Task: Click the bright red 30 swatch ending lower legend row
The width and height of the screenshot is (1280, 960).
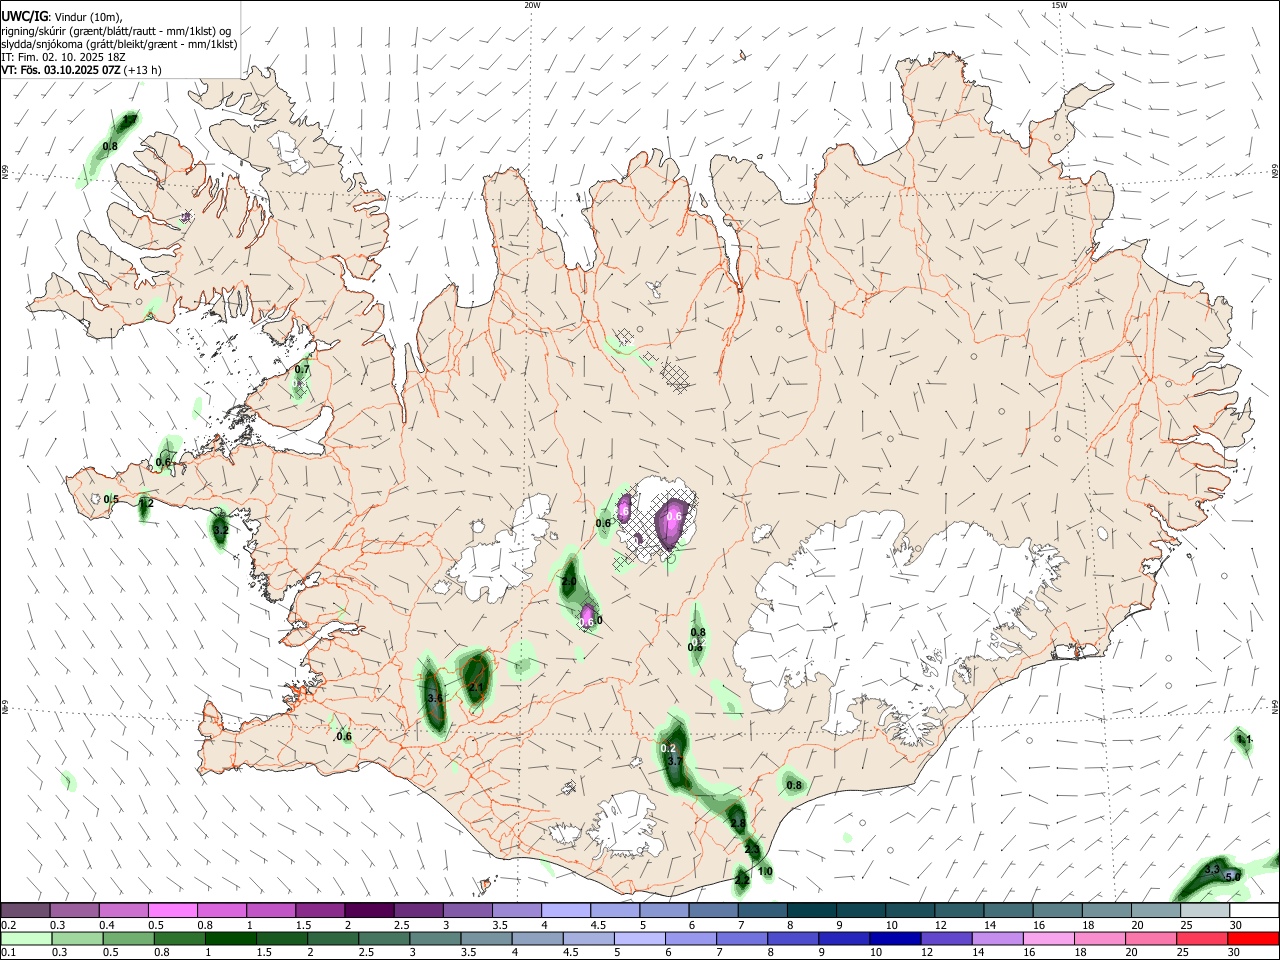Action: click(x=1253, y=938)
